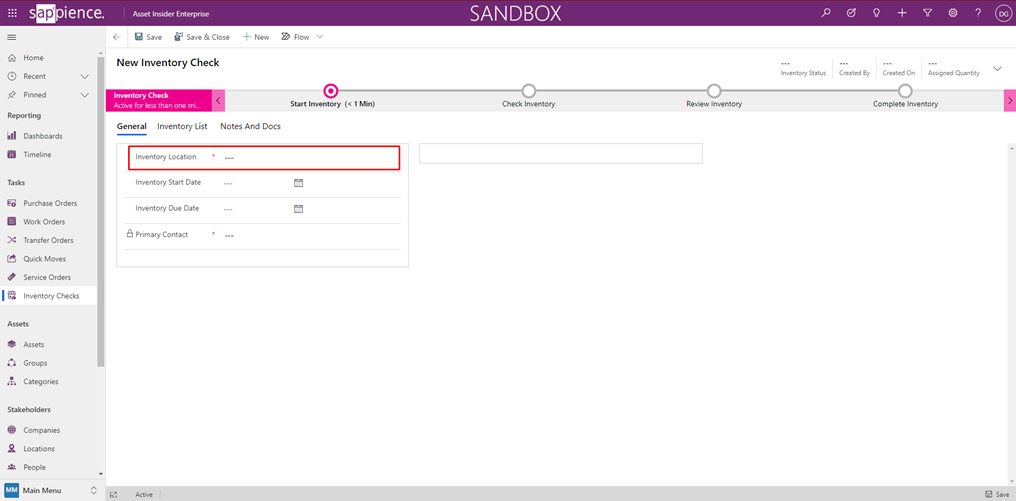Open the Flow dropdown chevron
Viewport: 1016px width, 501px height.
pos(320,37)
